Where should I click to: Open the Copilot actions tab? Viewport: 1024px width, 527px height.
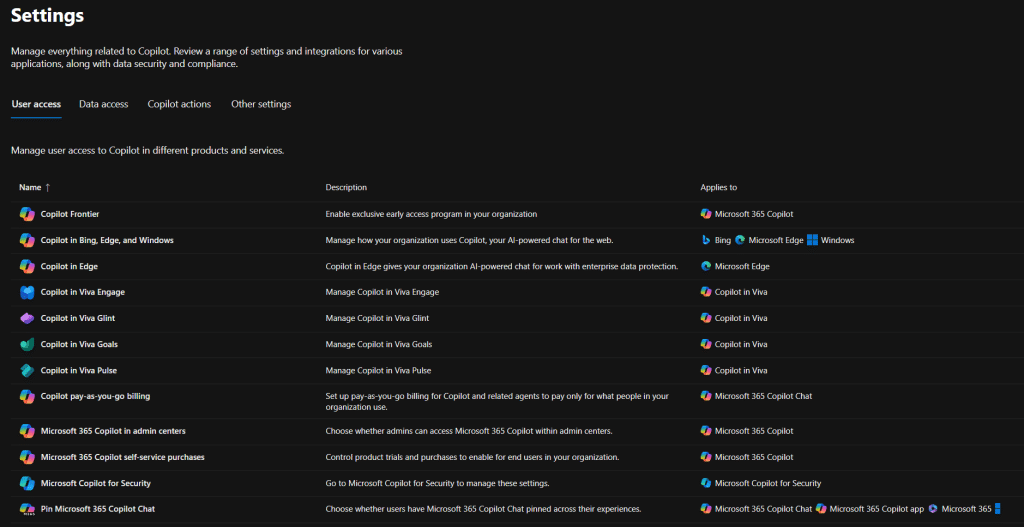(x=180, y=104)
